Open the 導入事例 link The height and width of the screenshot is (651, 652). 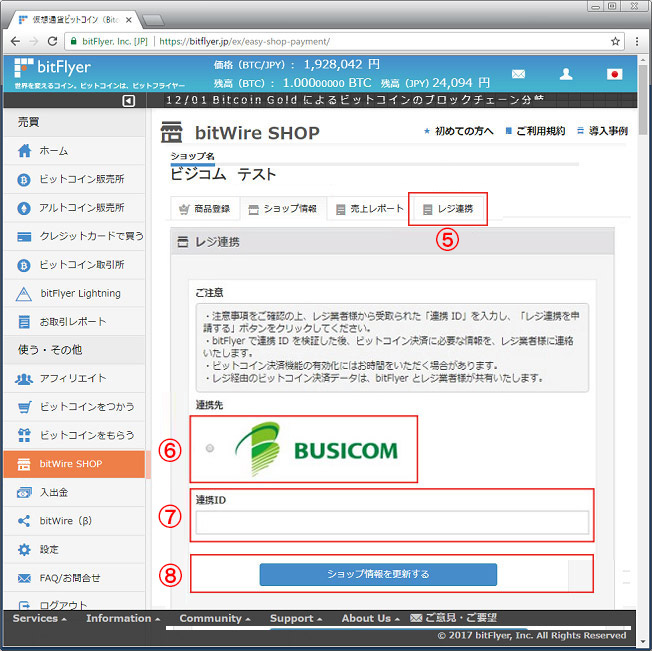pyautogui.click(x=602, y=131)
